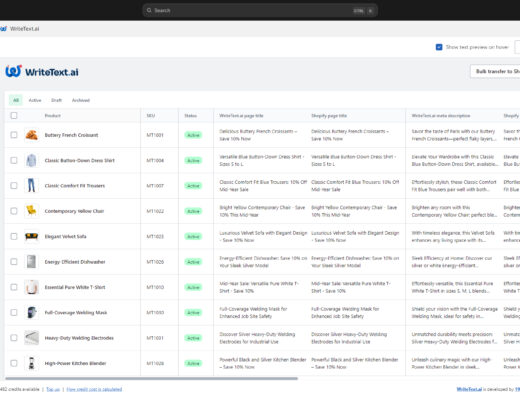The width and height of the screenshot is (520, 397).
Task: Click the blue dress shirt thumbnail
Action: pyautogui.click(x=31, y=160)
